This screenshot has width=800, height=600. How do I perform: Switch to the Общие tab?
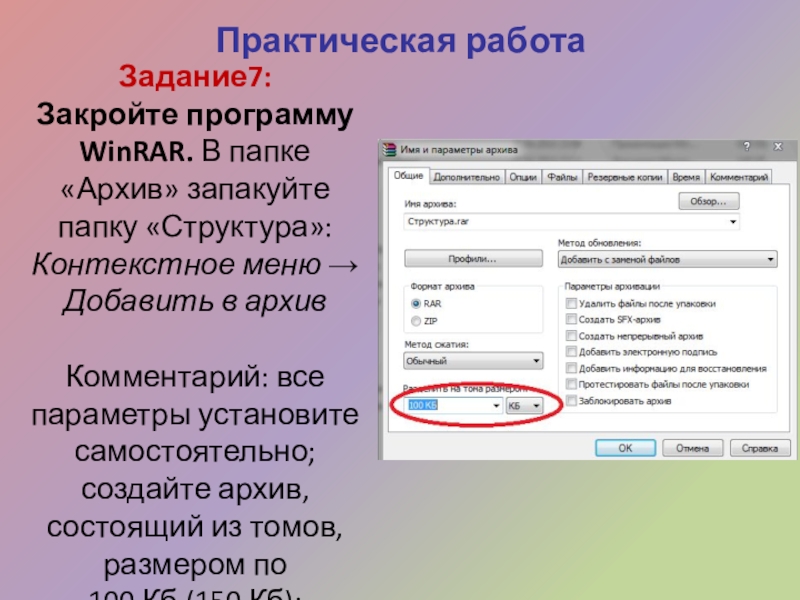point(408,176)
